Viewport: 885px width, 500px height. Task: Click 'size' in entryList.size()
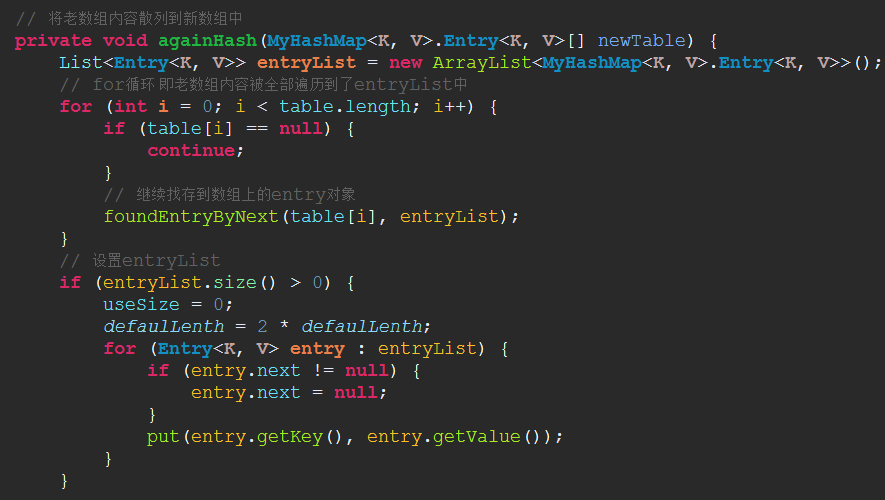235,283
